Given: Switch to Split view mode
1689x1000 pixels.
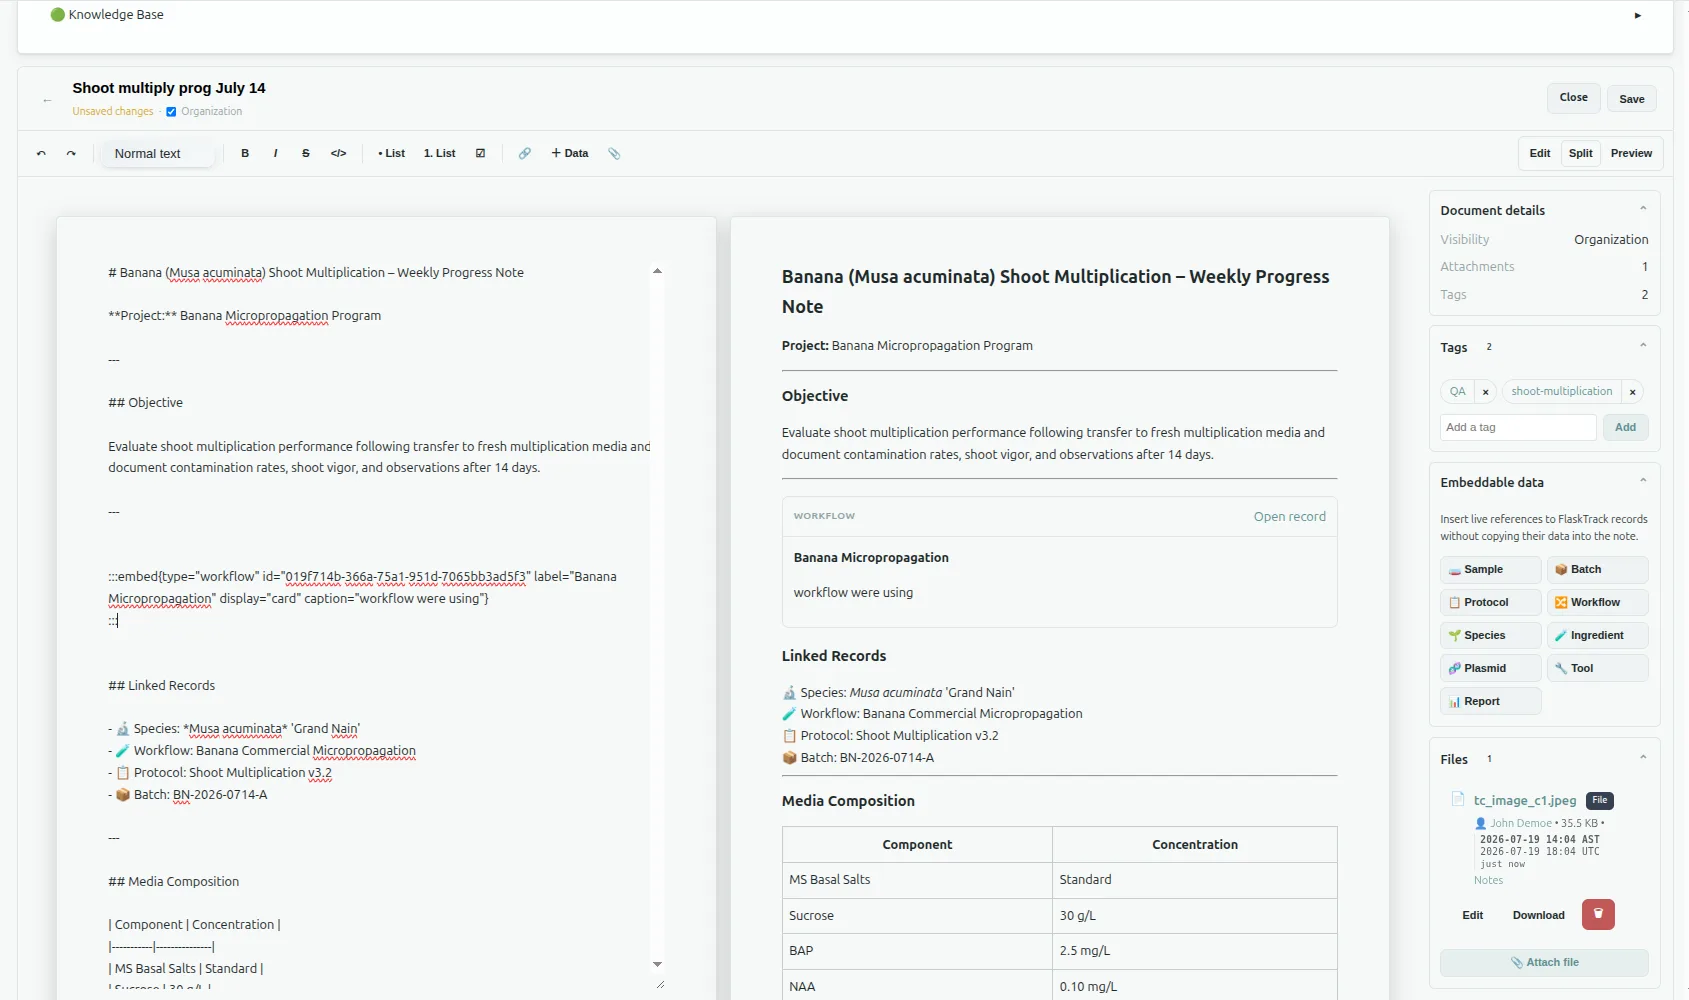Looking at the screenshot, I should pyautogui.click(x=1581, y=154).
